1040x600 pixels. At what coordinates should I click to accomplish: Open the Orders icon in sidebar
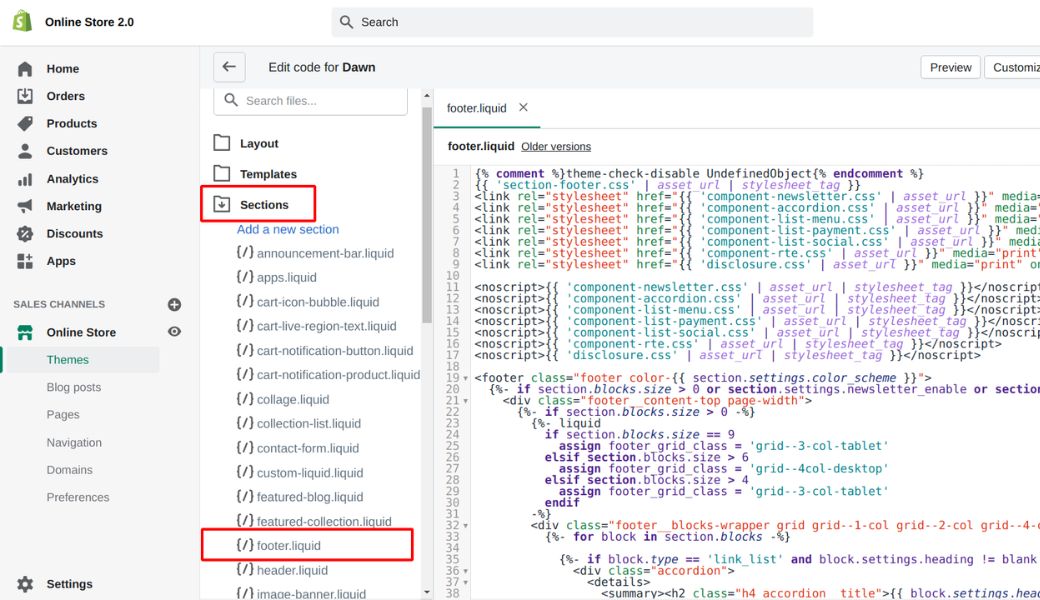(x=25, y=96)
